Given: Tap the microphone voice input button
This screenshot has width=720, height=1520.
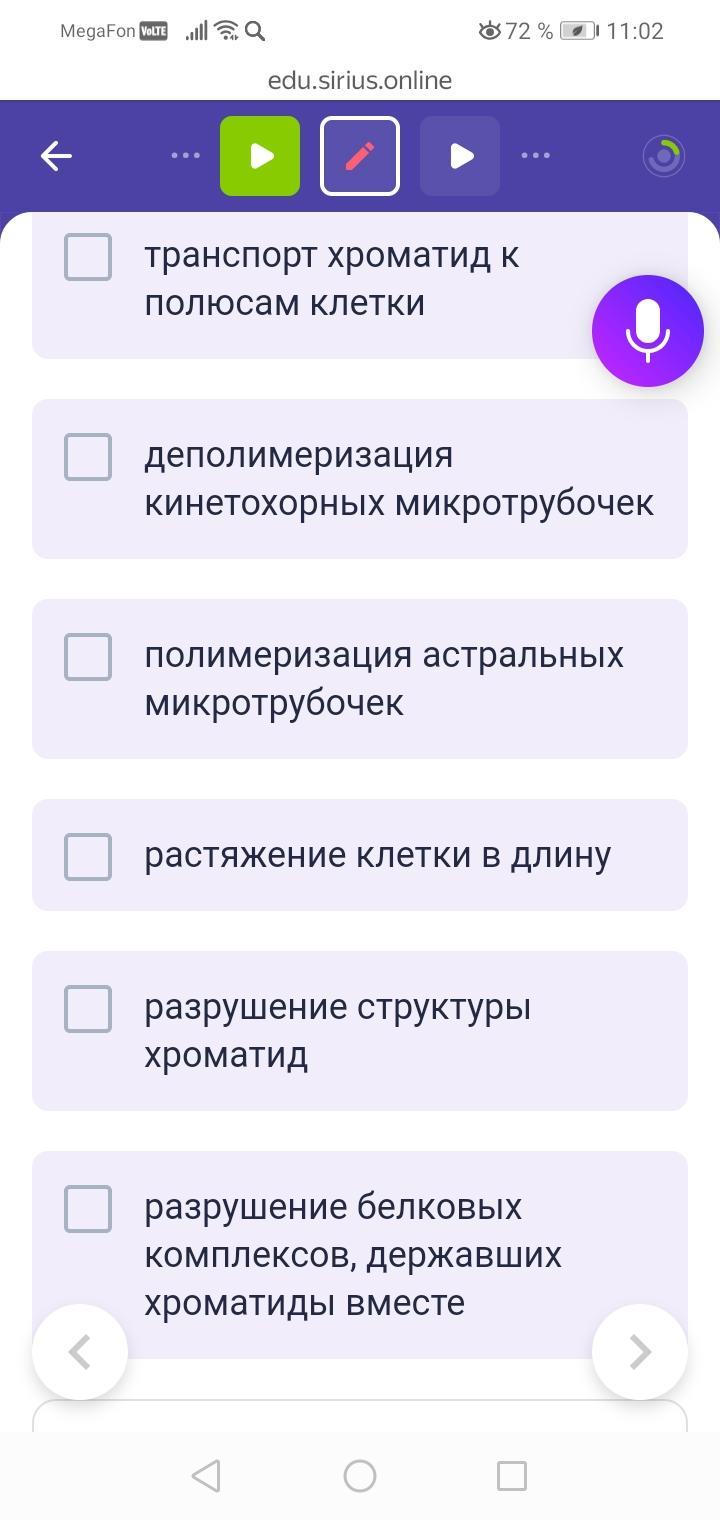Looking at the screenshot, I should click(647, 331).
